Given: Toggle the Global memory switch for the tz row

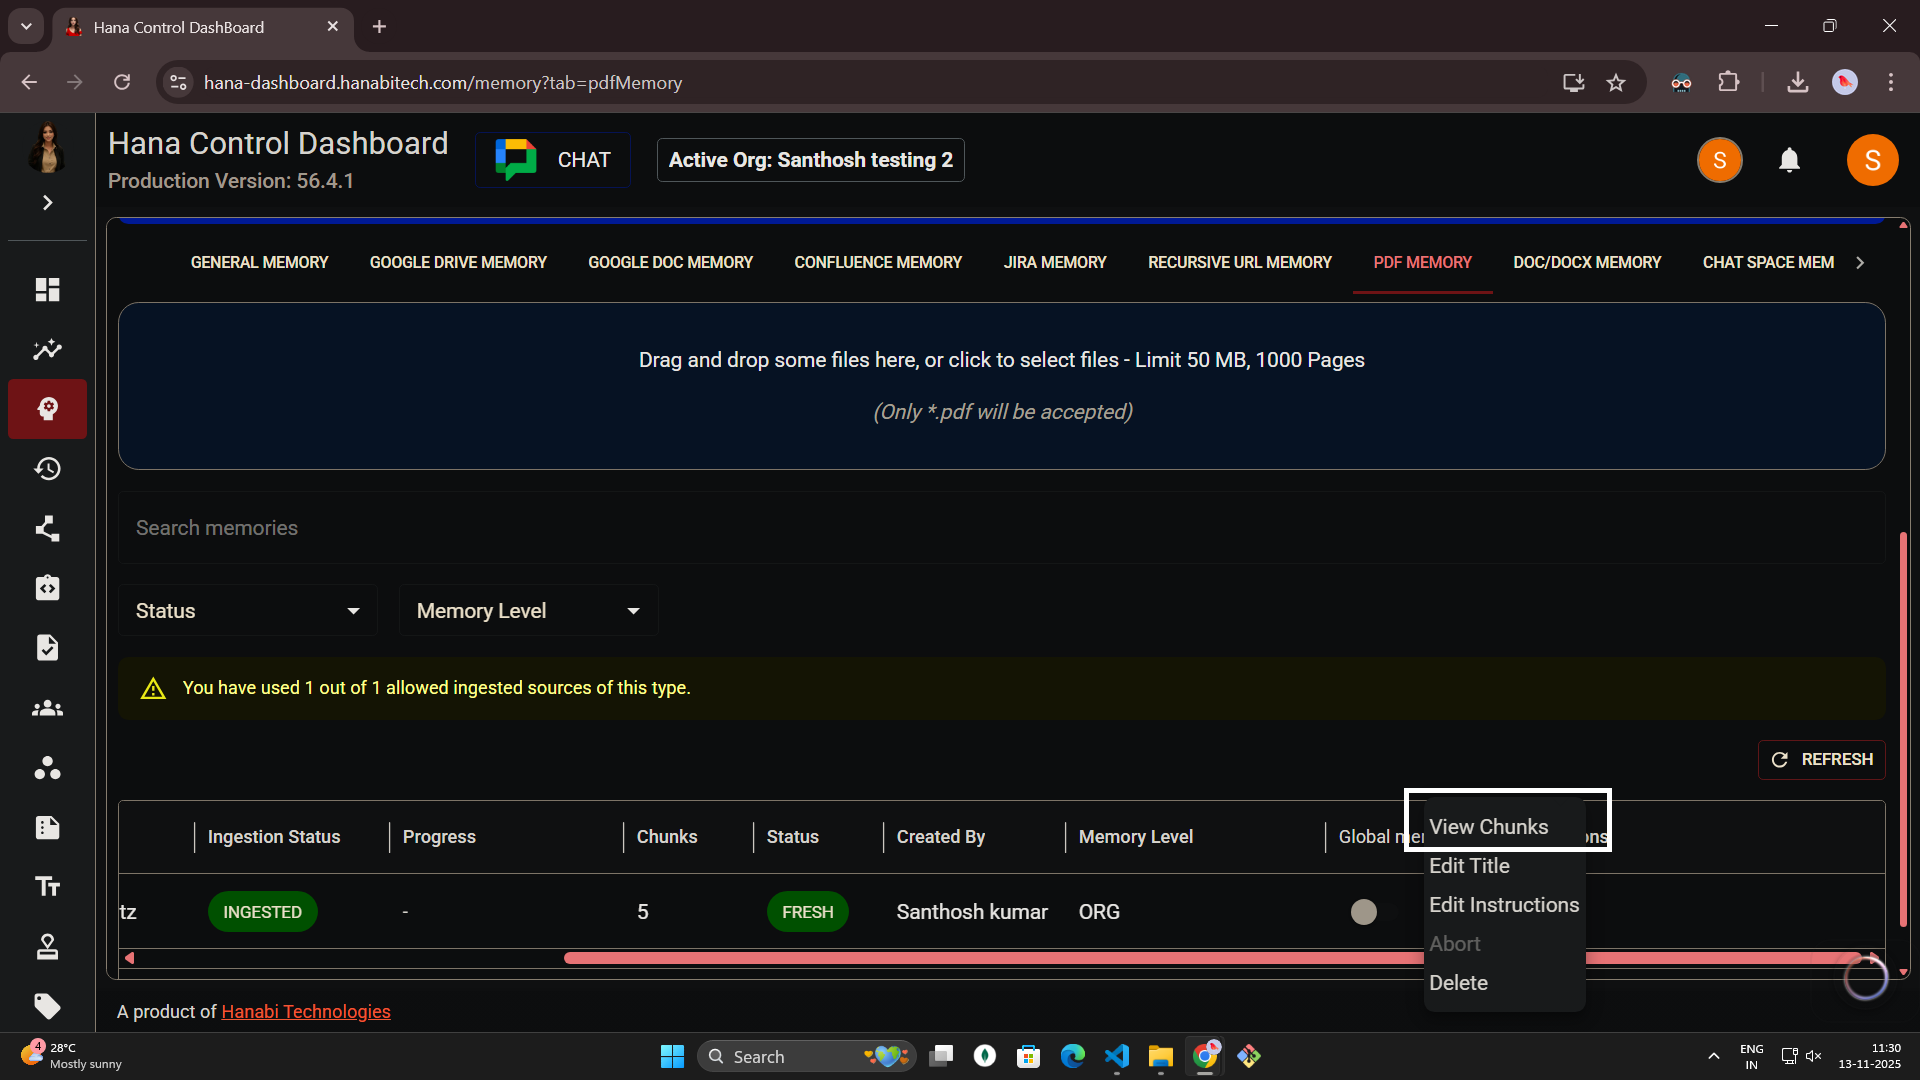Looking at the screenshot, I should [x=1364, y=911].
